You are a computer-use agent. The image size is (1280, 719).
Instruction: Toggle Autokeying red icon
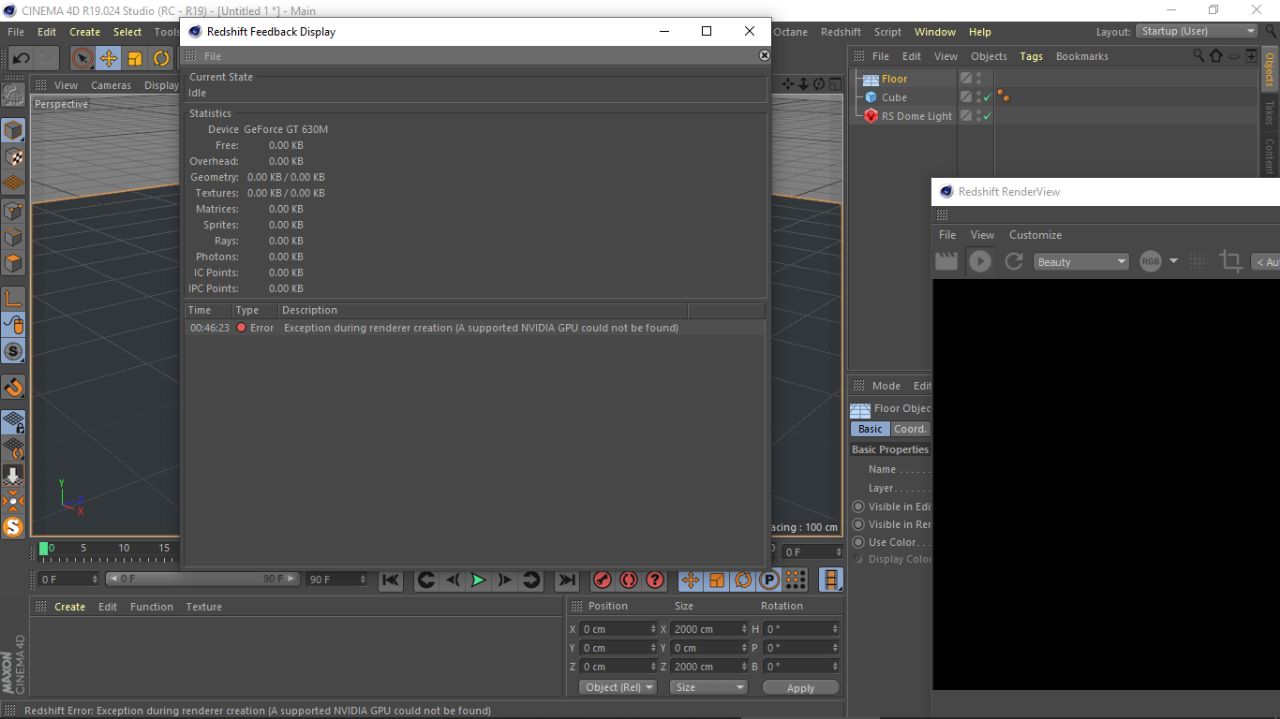click(x=628, y=580)
